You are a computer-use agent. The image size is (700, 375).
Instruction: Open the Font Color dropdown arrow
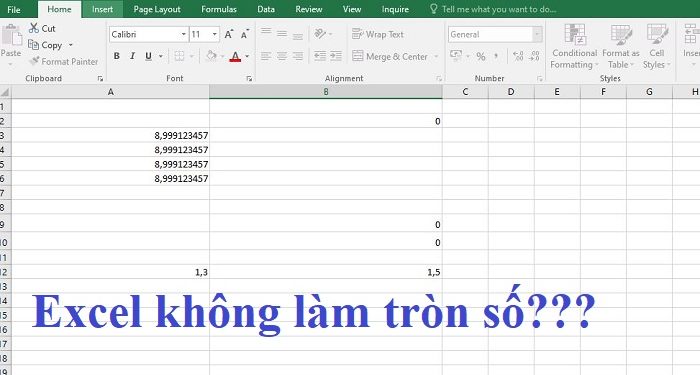pos(247,56)
